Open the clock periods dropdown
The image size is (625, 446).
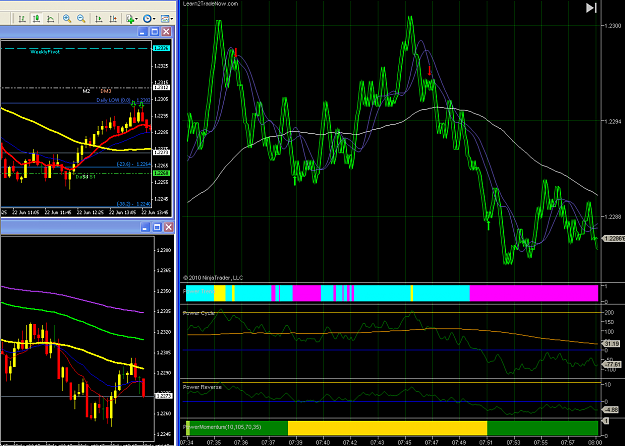point(149,18)
